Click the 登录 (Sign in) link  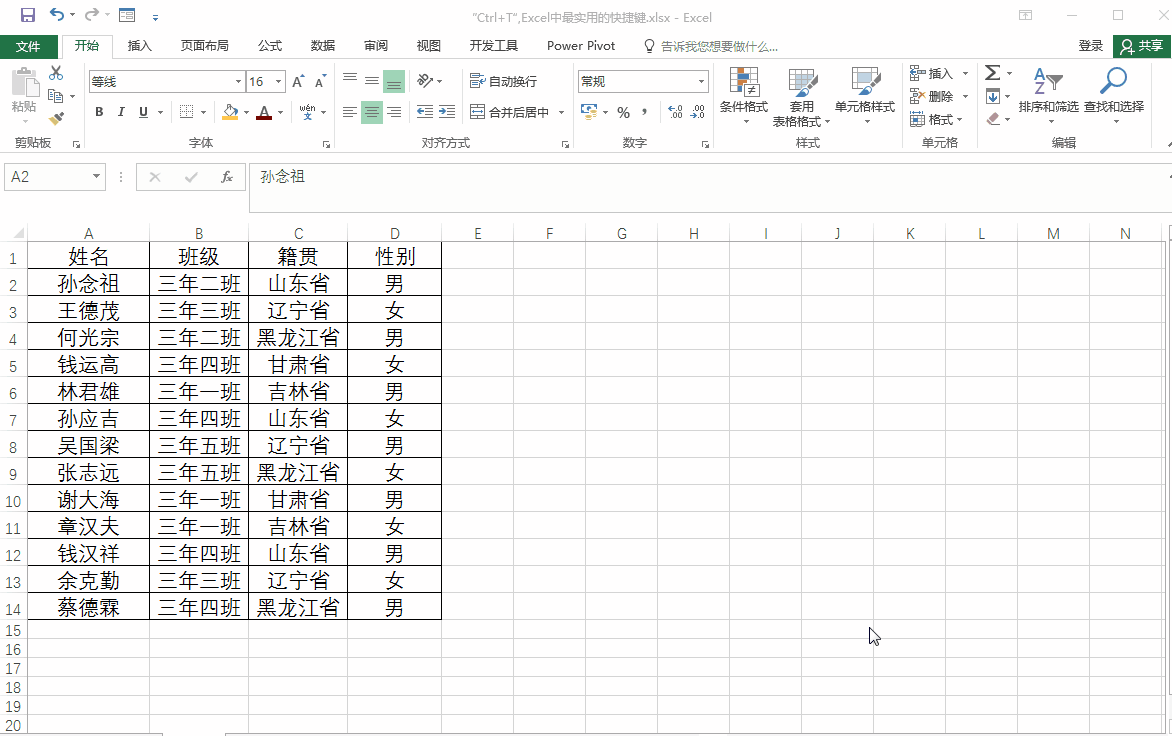(1091, 46)
